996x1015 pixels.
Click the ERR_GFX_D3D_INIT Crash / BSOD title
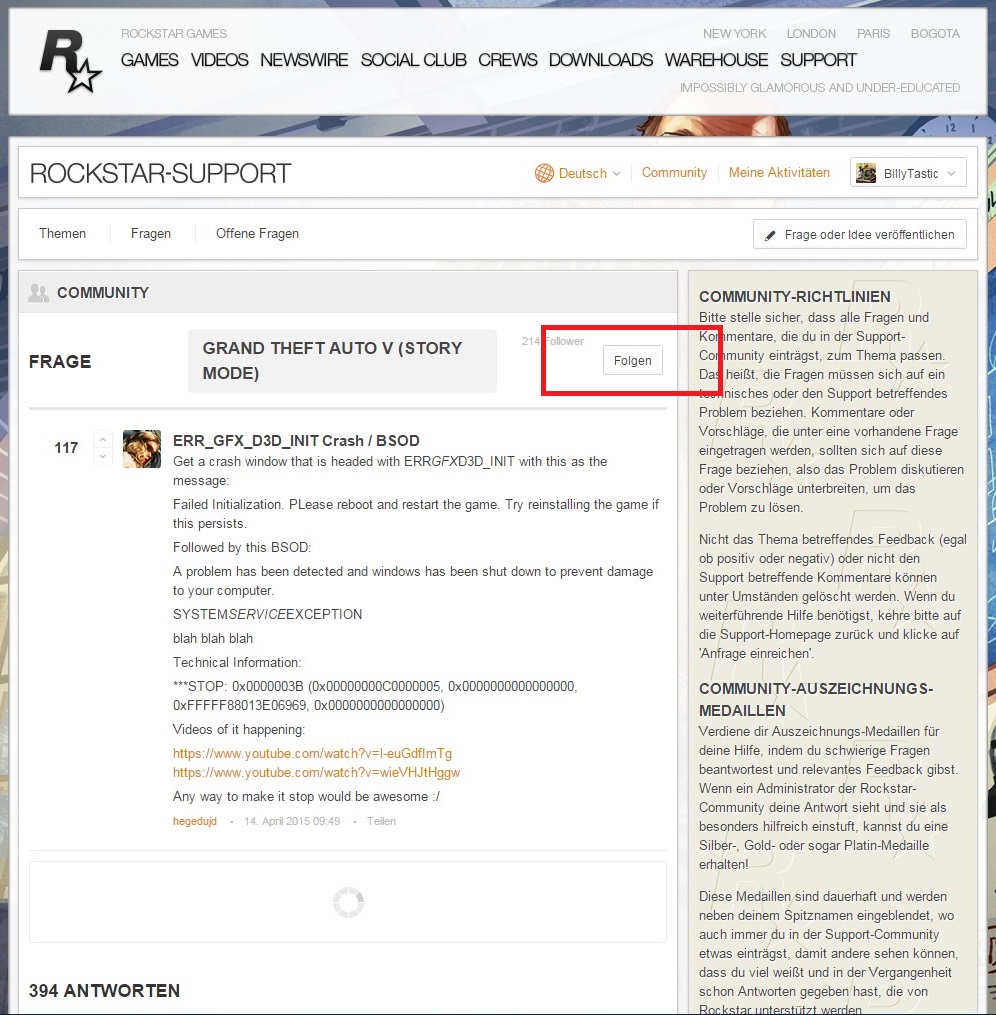click(x=296, y=441)
